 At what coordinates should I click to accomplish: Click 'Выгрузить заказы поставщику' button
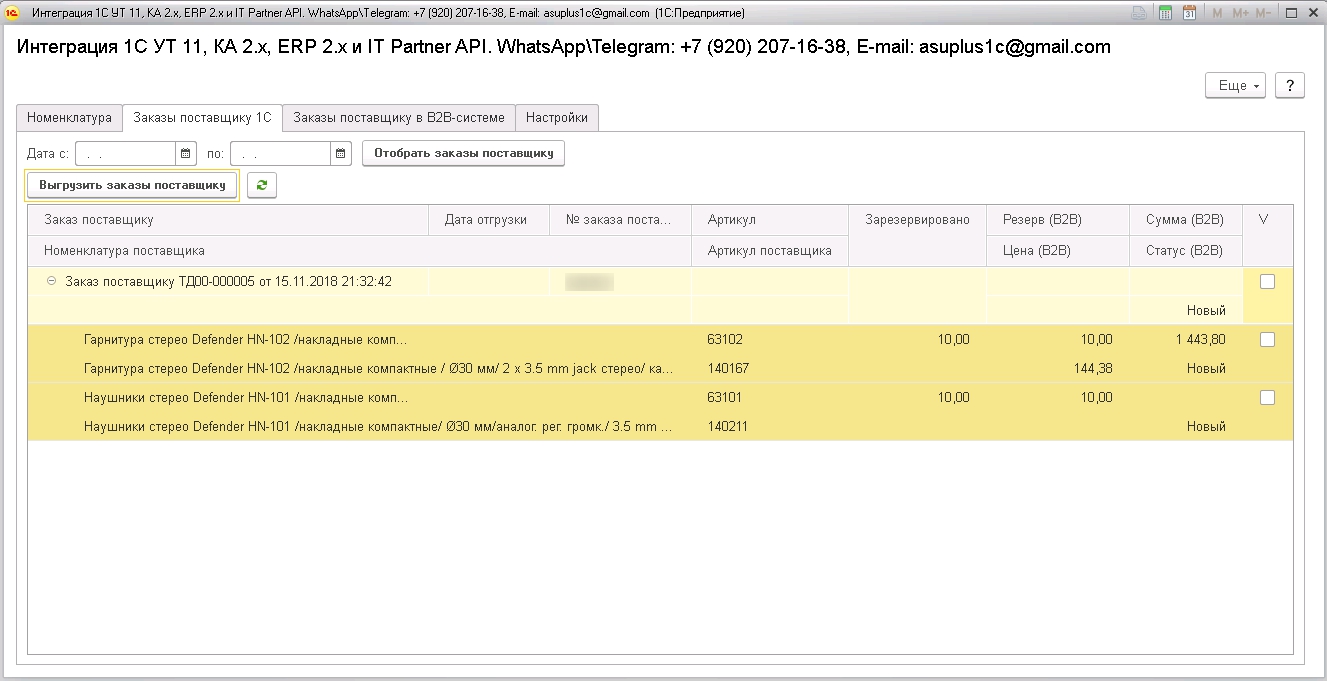132,185
